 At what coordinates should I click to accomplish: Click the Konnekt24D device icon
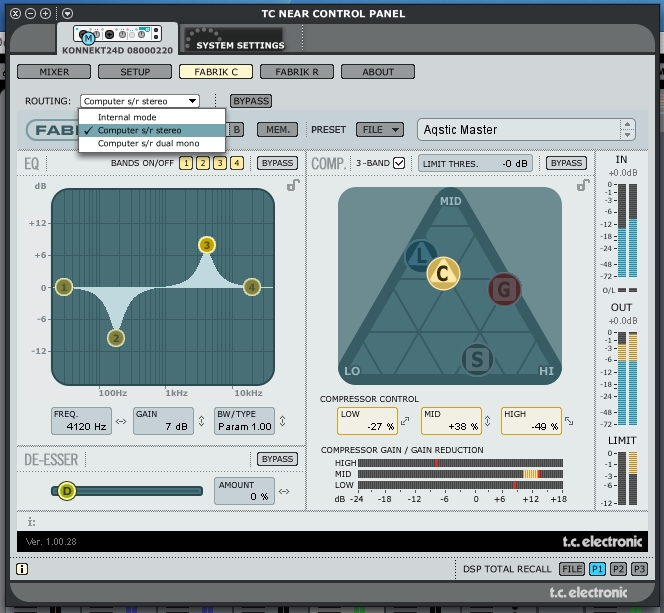117,34
